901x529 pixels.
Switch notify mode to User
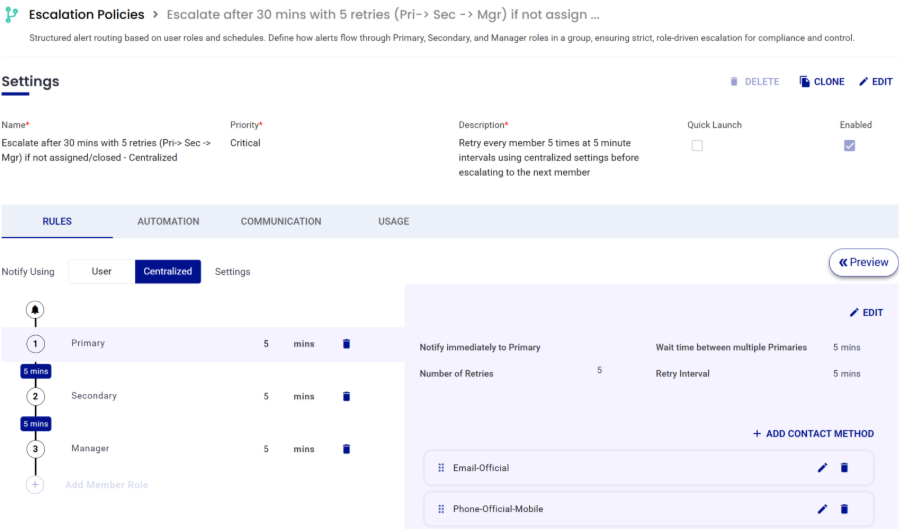point(102,272)
